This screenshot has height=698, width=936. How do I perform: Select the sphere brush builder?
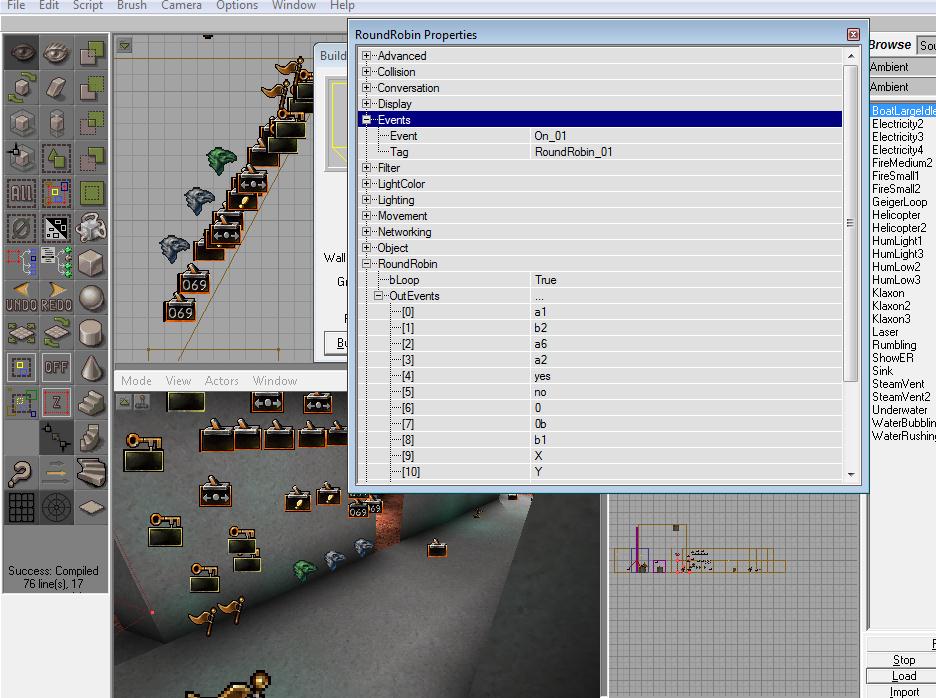pos(91,298)
